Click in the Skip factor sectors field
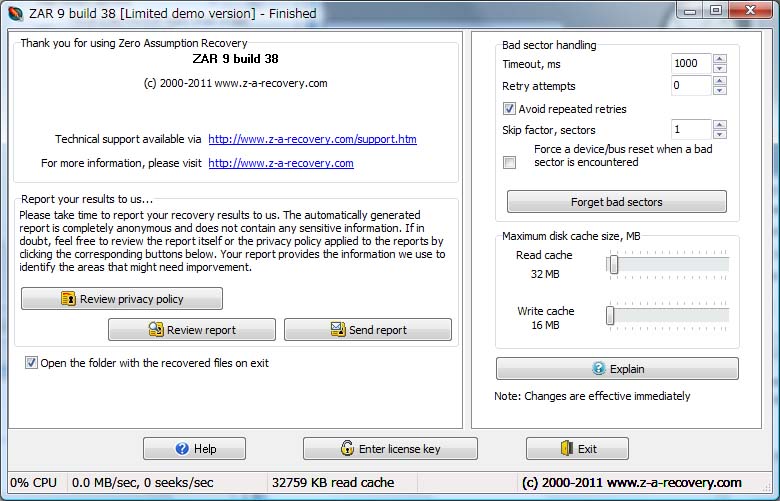Viewport: 780px width, 501px height. (691, 129)
